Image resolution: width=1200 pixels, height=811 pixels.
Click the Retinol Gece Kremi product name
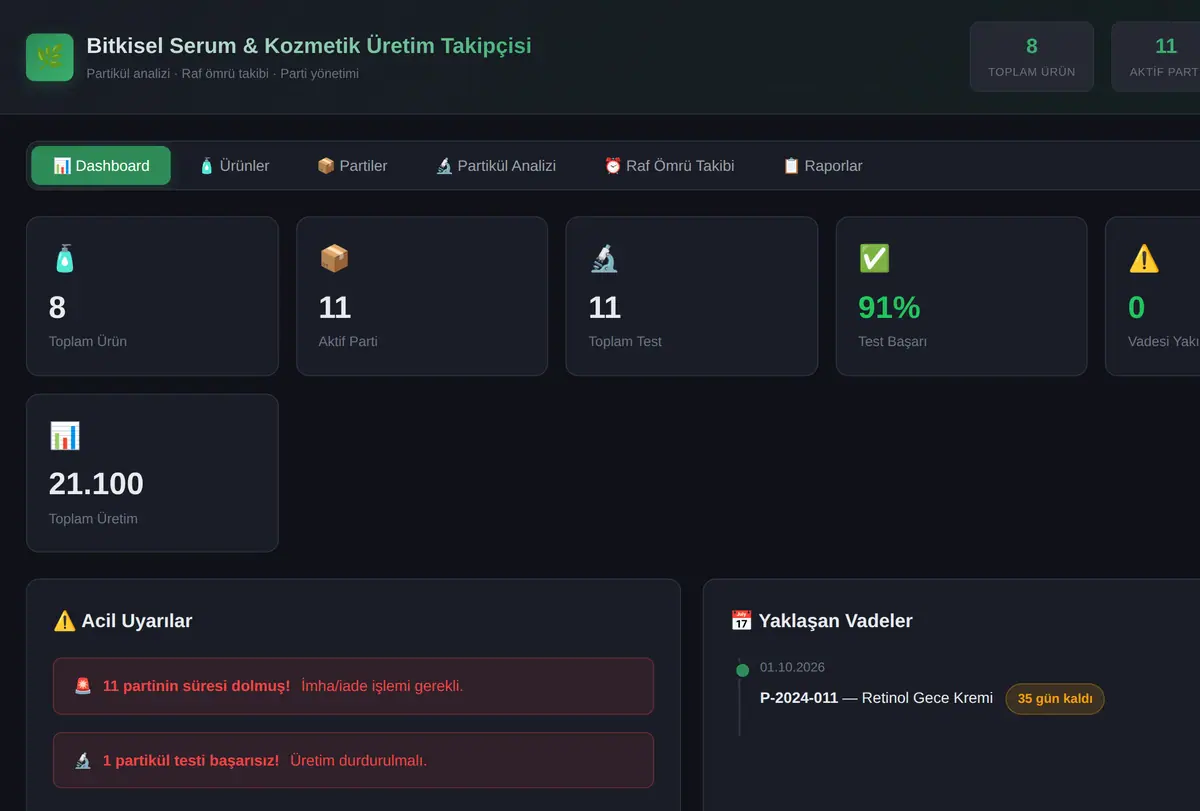pyautogui.click(x=927, y=698)
